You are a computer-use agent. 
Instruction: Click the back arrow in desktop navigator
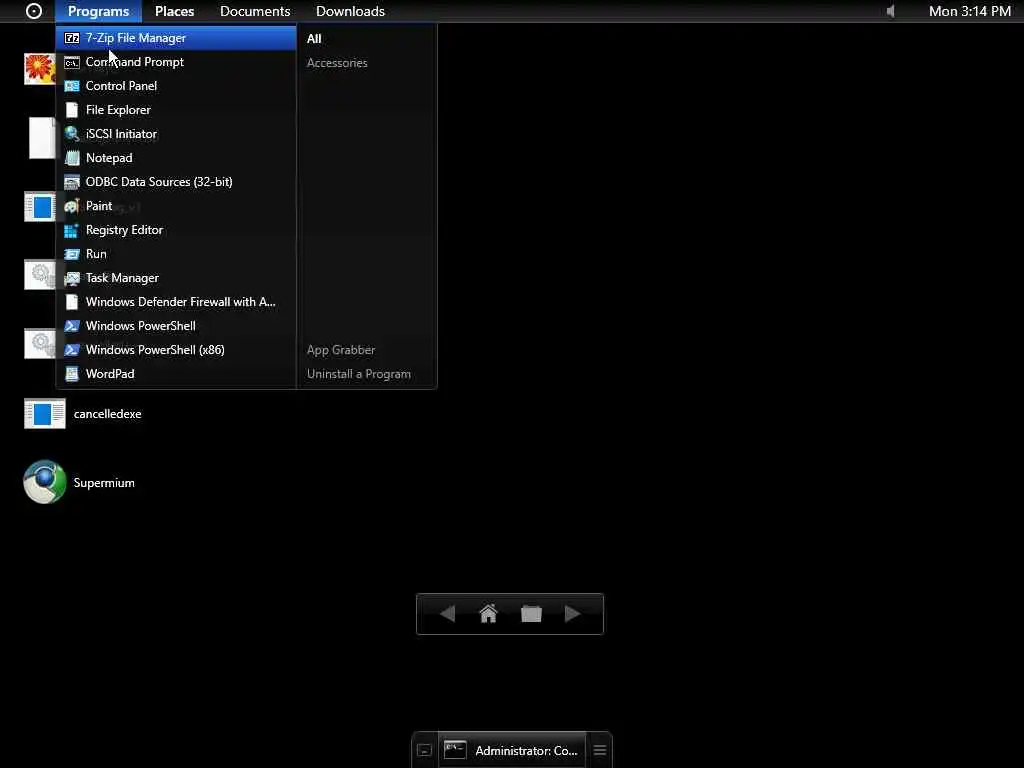click(447, 614)
